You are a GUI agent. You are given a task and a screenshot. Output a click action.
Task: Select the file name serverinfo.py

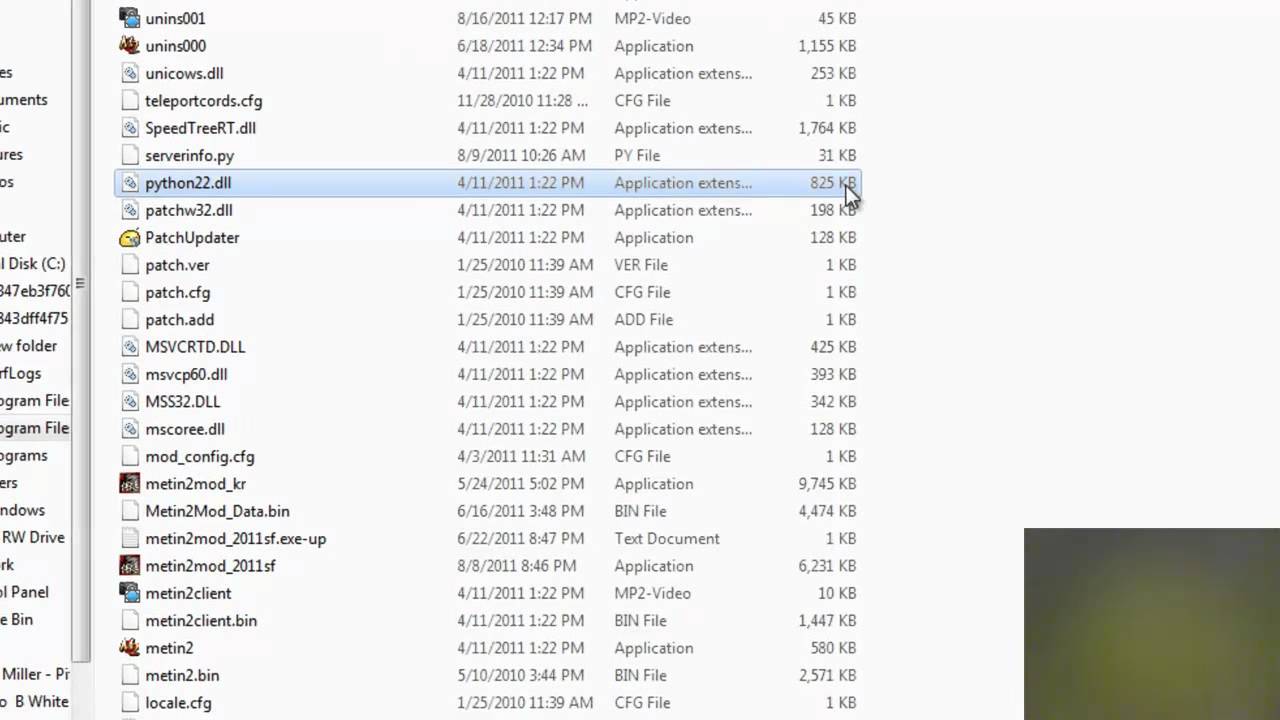[x=189, y=155]
